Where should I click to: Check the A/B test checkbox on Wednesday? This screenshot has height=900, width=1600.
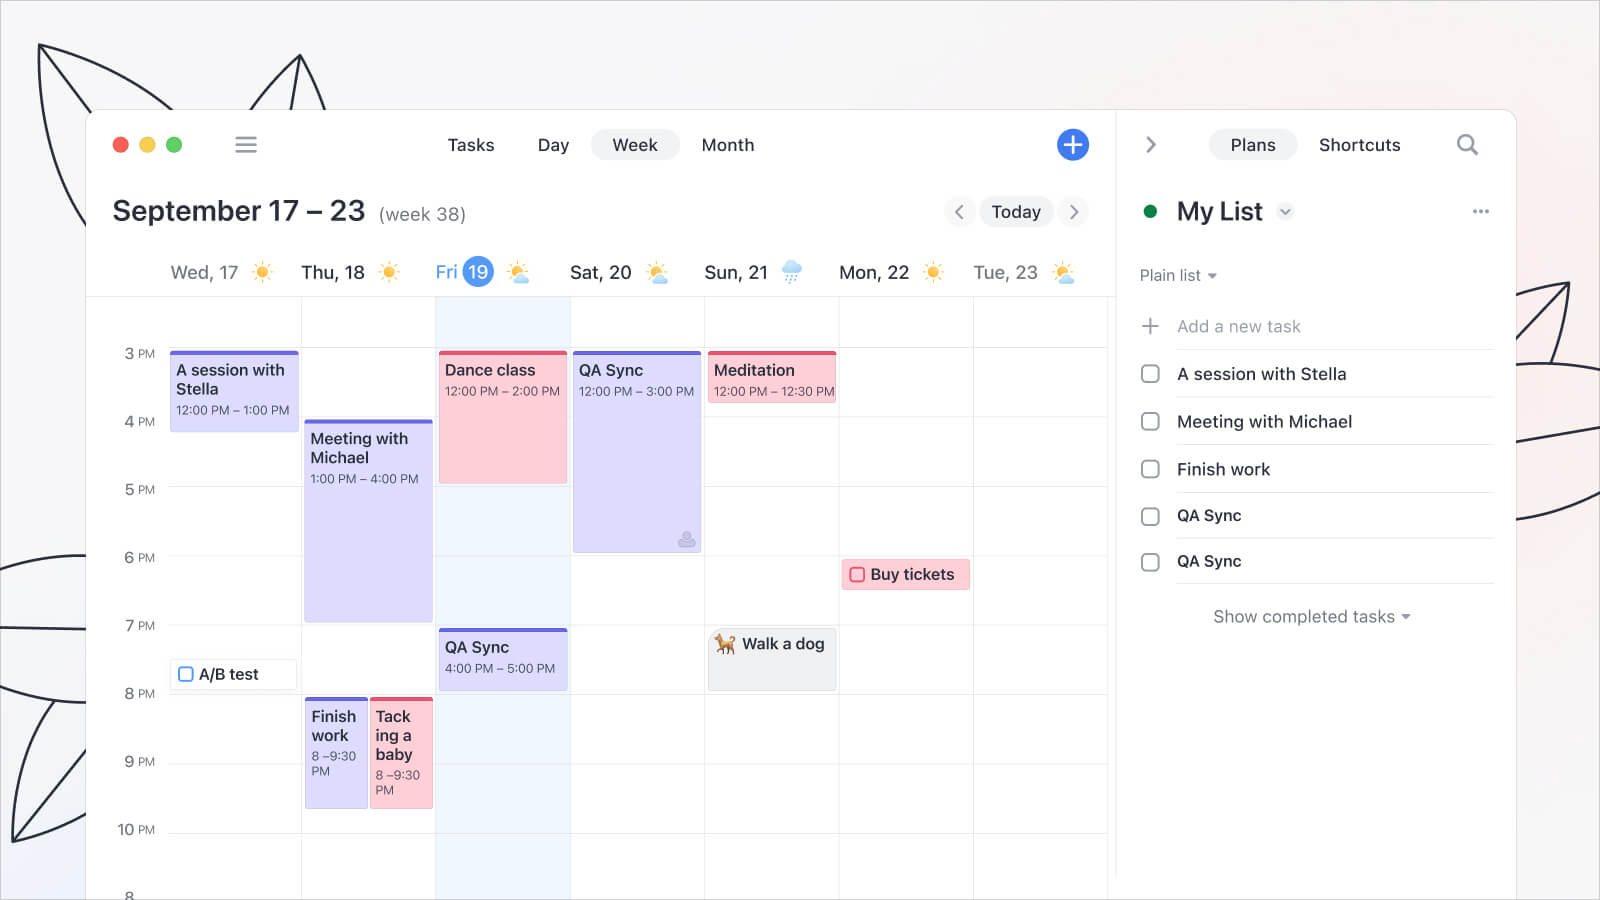pos(185,674)
